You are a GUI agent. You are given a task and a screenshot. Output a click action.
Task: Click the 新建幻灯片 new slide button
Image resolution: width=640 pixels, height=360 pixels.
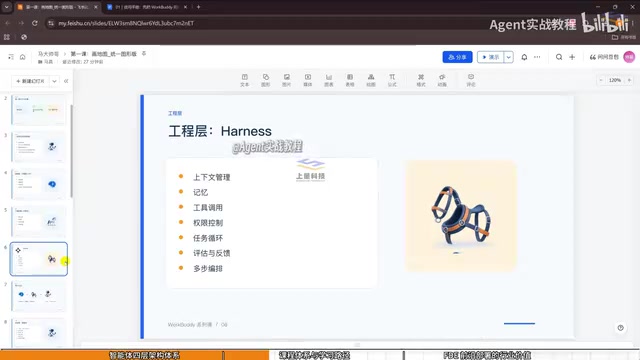(30, 81)
